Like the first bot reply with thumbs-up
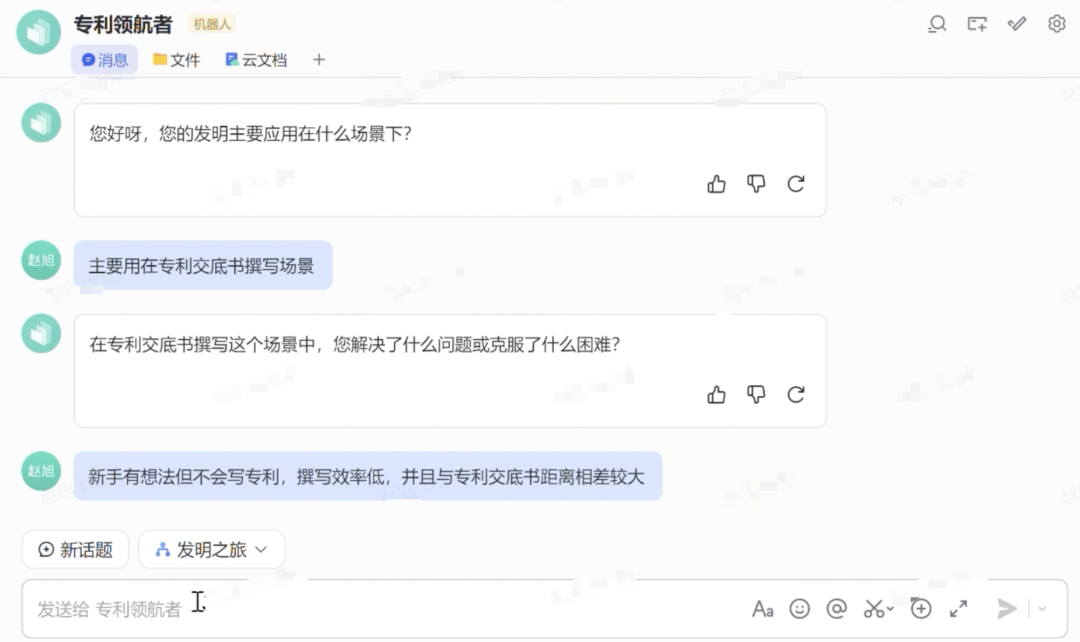 (x=716, y=184)
